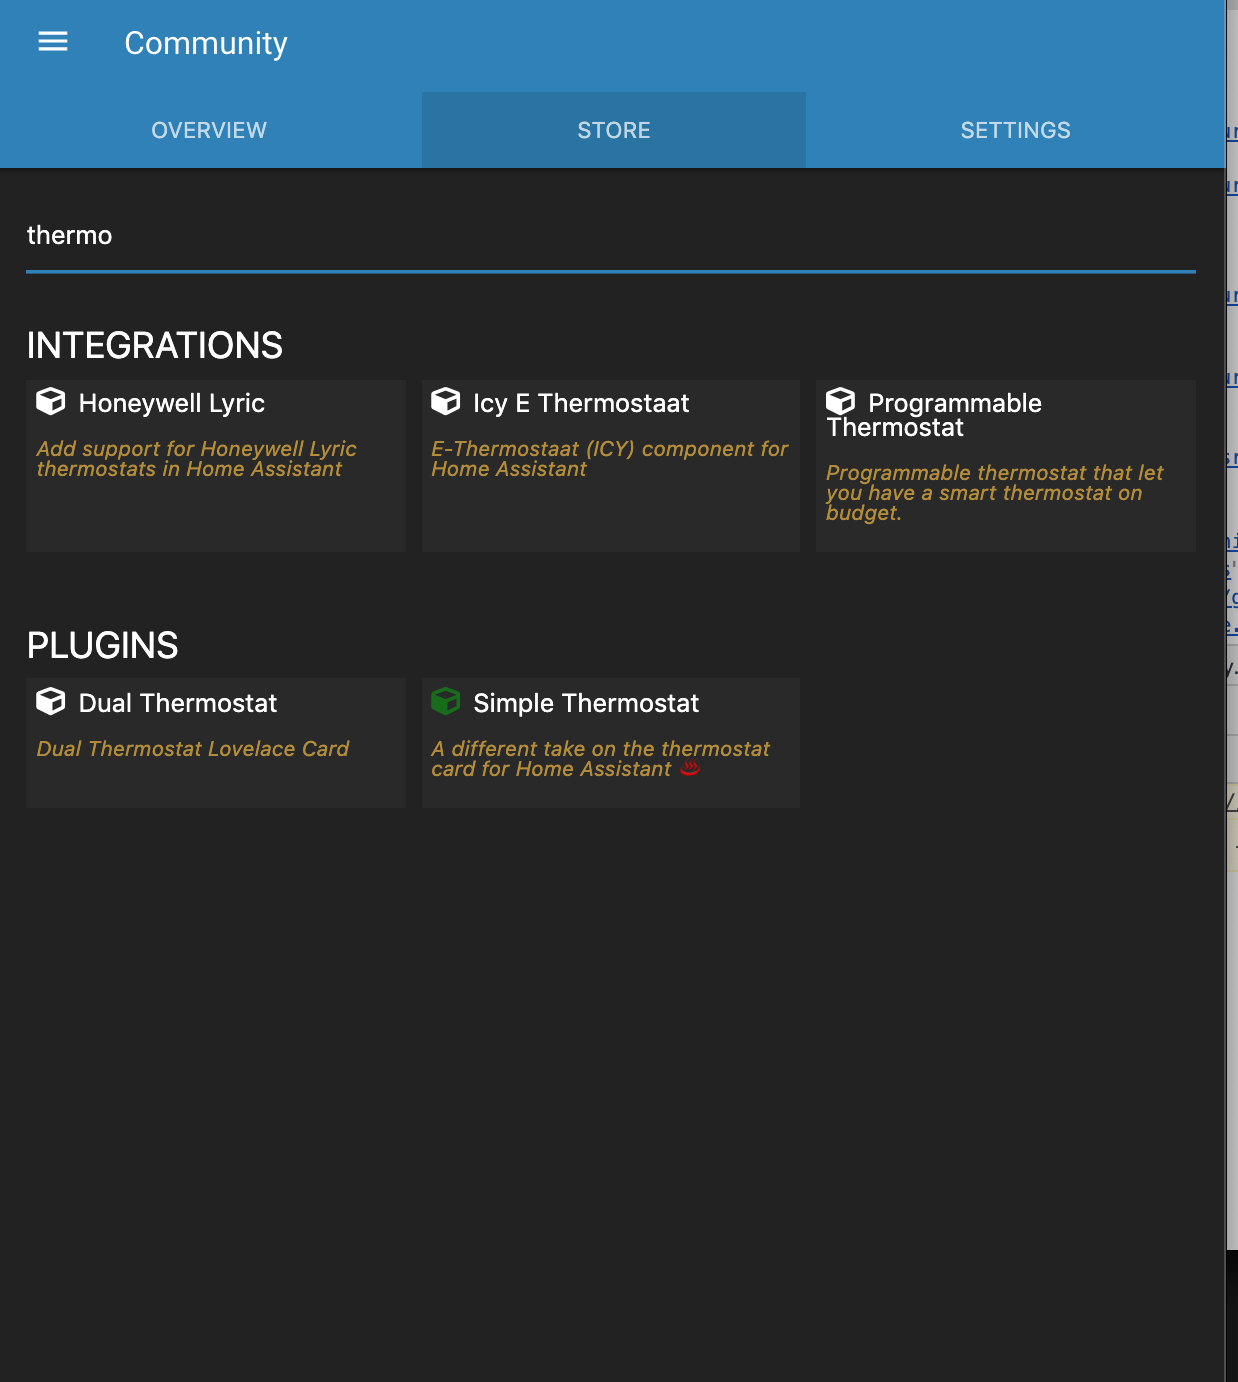This screenshot has width=1238, height=1382.
Task: Open the navigation drawer hamburger icon
Action: coord(52,41)
